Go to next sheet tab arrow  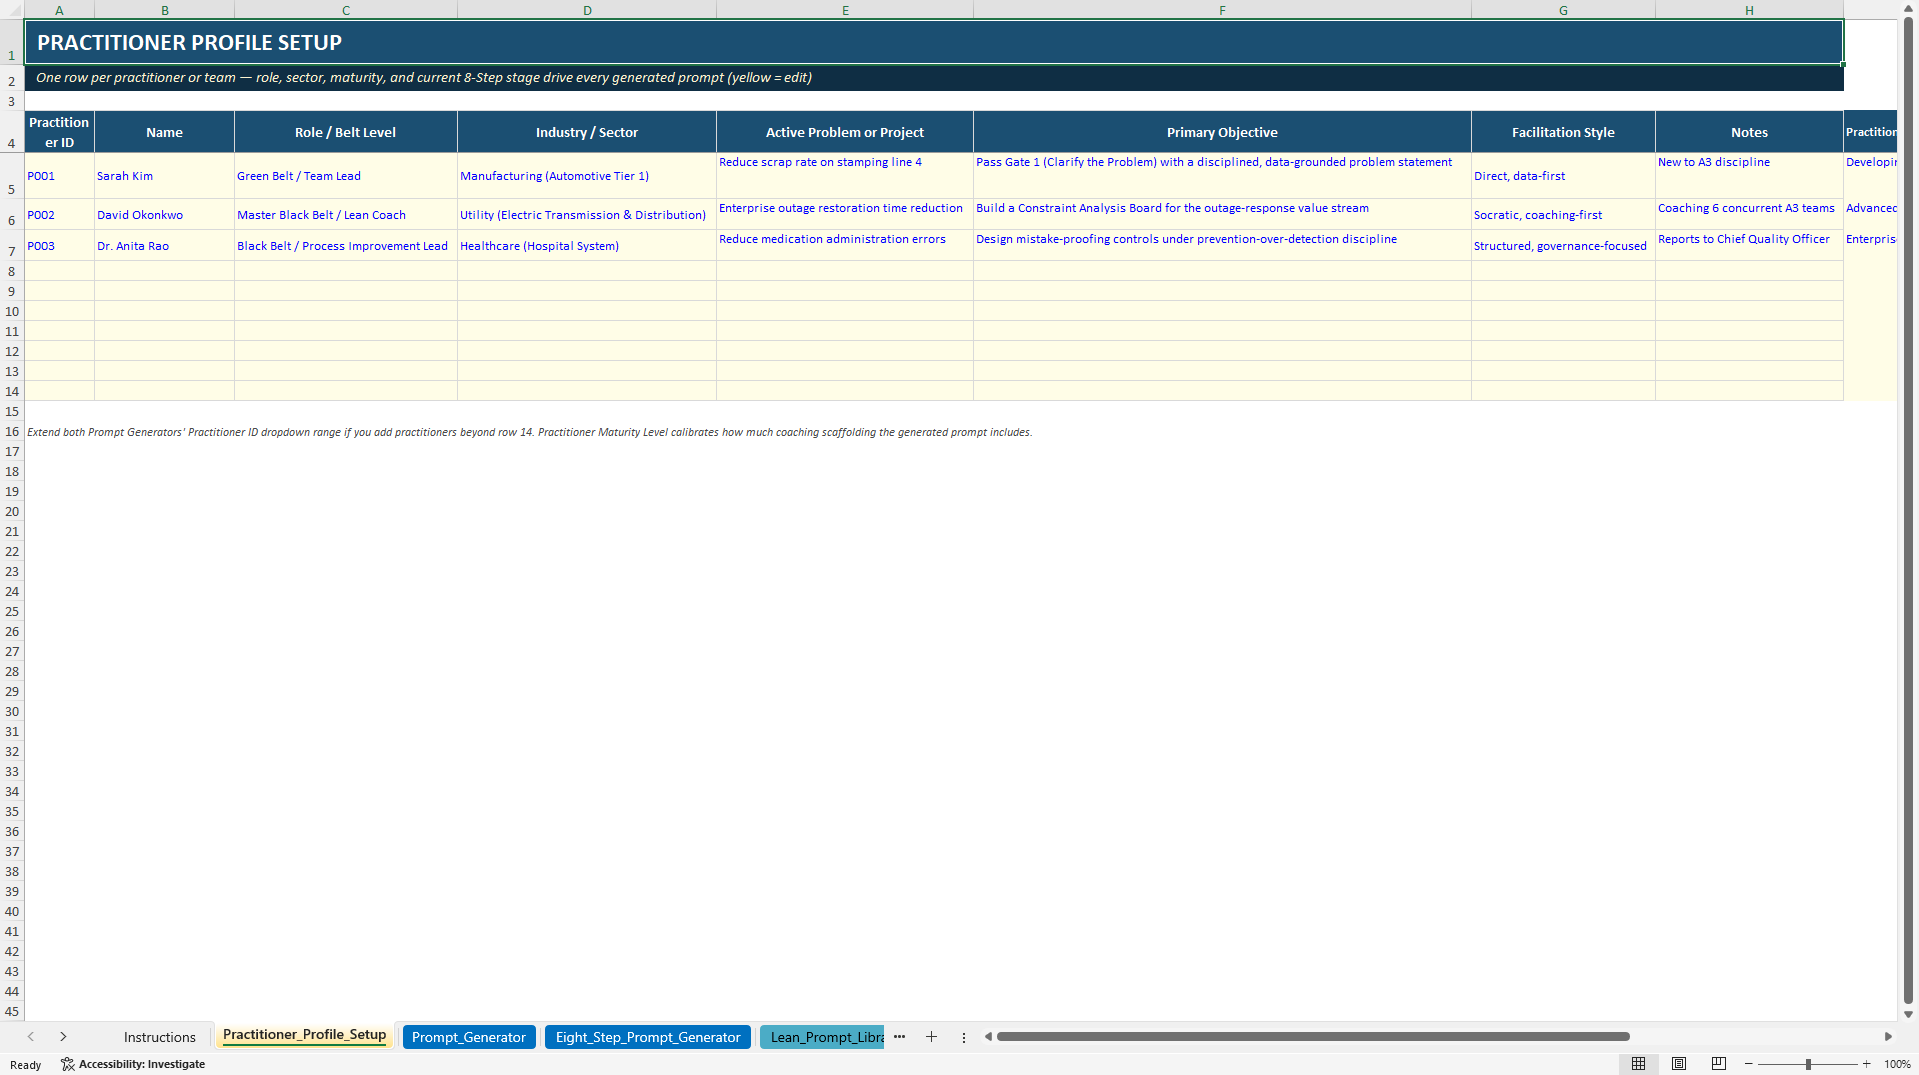(x=63, y=1037)
